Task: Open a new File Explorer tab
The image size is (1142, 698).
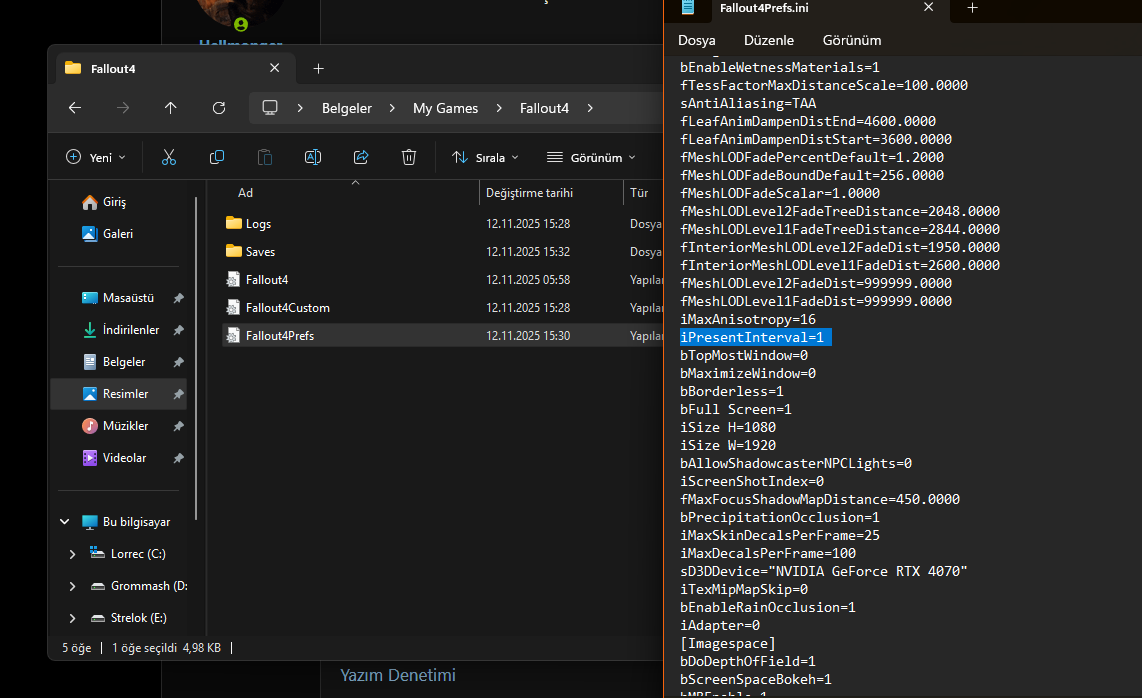Action: tap(318, 68)
